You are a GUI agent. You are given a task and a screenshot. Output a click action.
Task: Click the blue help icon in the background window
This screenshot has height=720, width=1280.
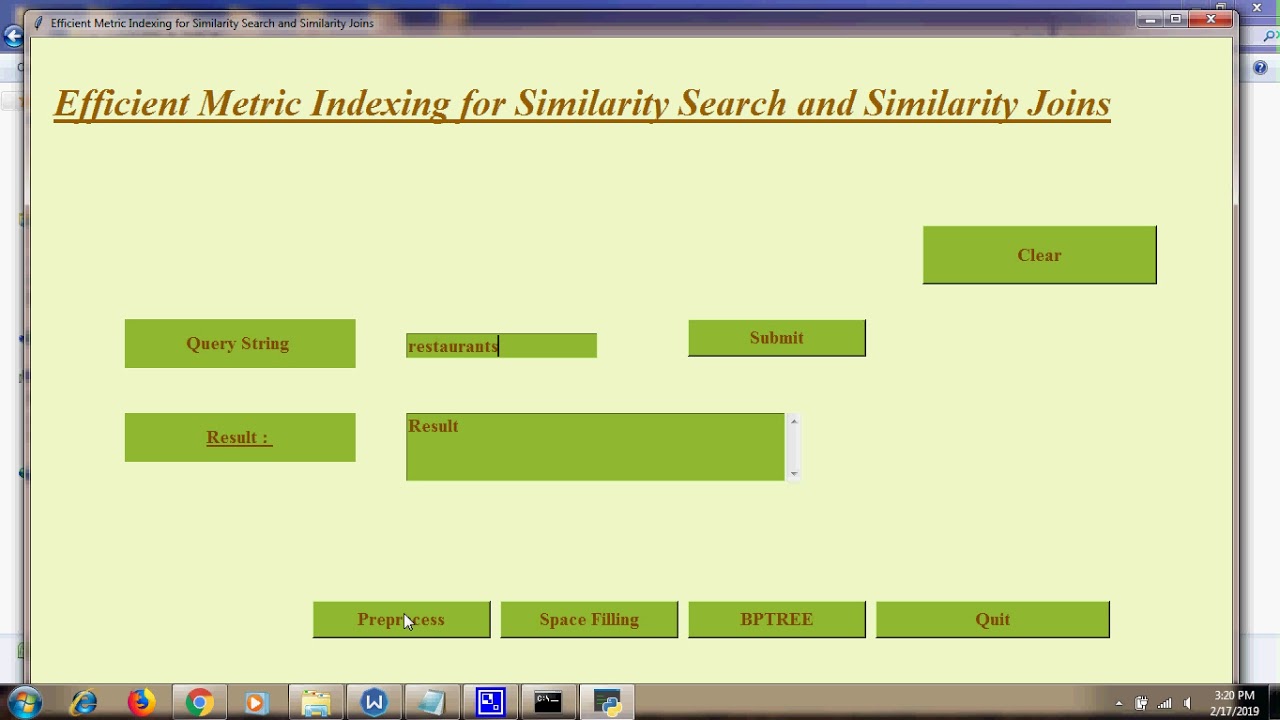(x=1260, y=68)
